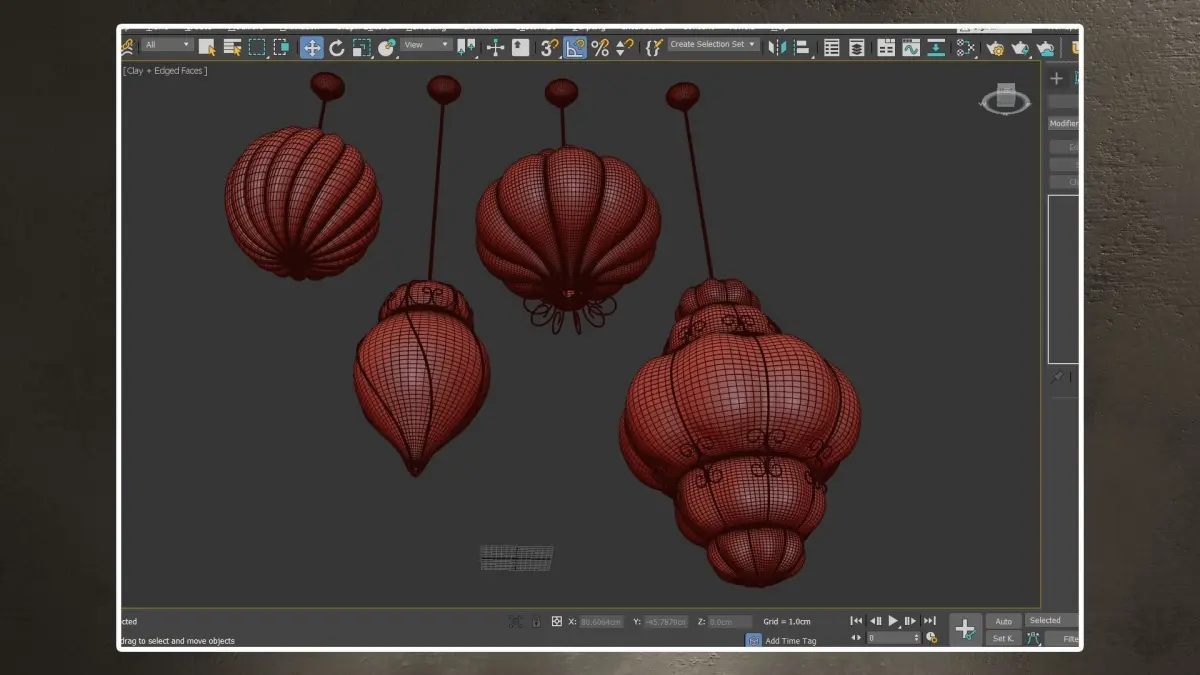Click Edit Named Selection Sets icon

[x=654, y=47]
